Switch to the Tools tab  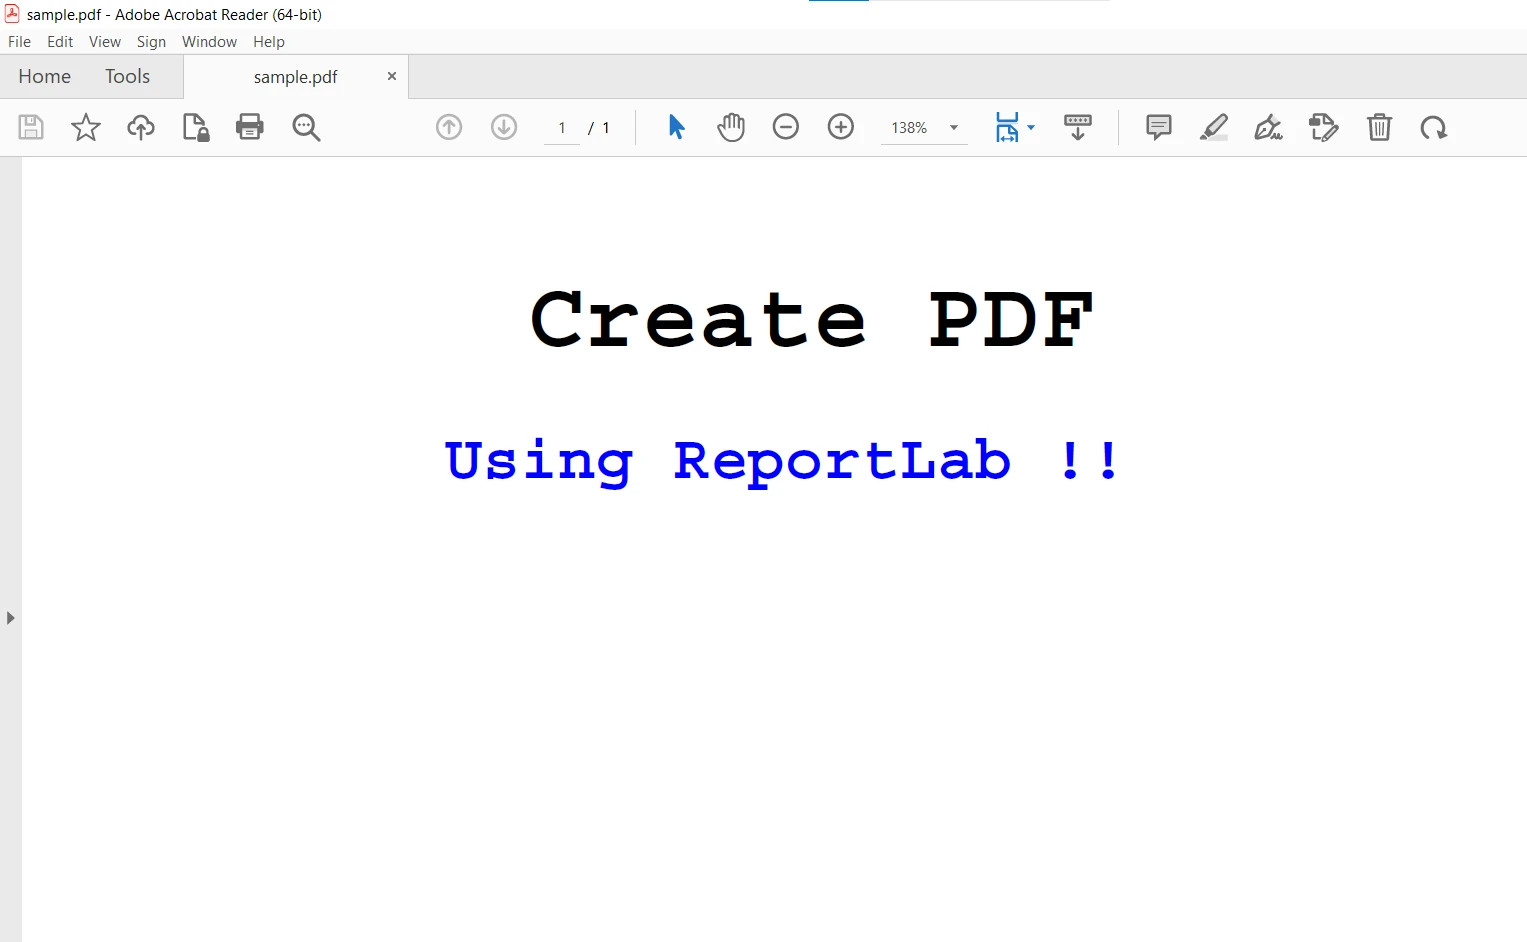[127, 76]
